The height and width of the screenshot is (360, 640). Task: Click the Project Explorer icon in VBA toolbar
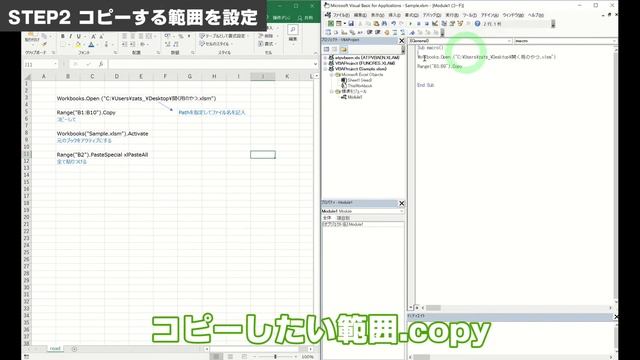pyautogui.click(x=444, y=24)
